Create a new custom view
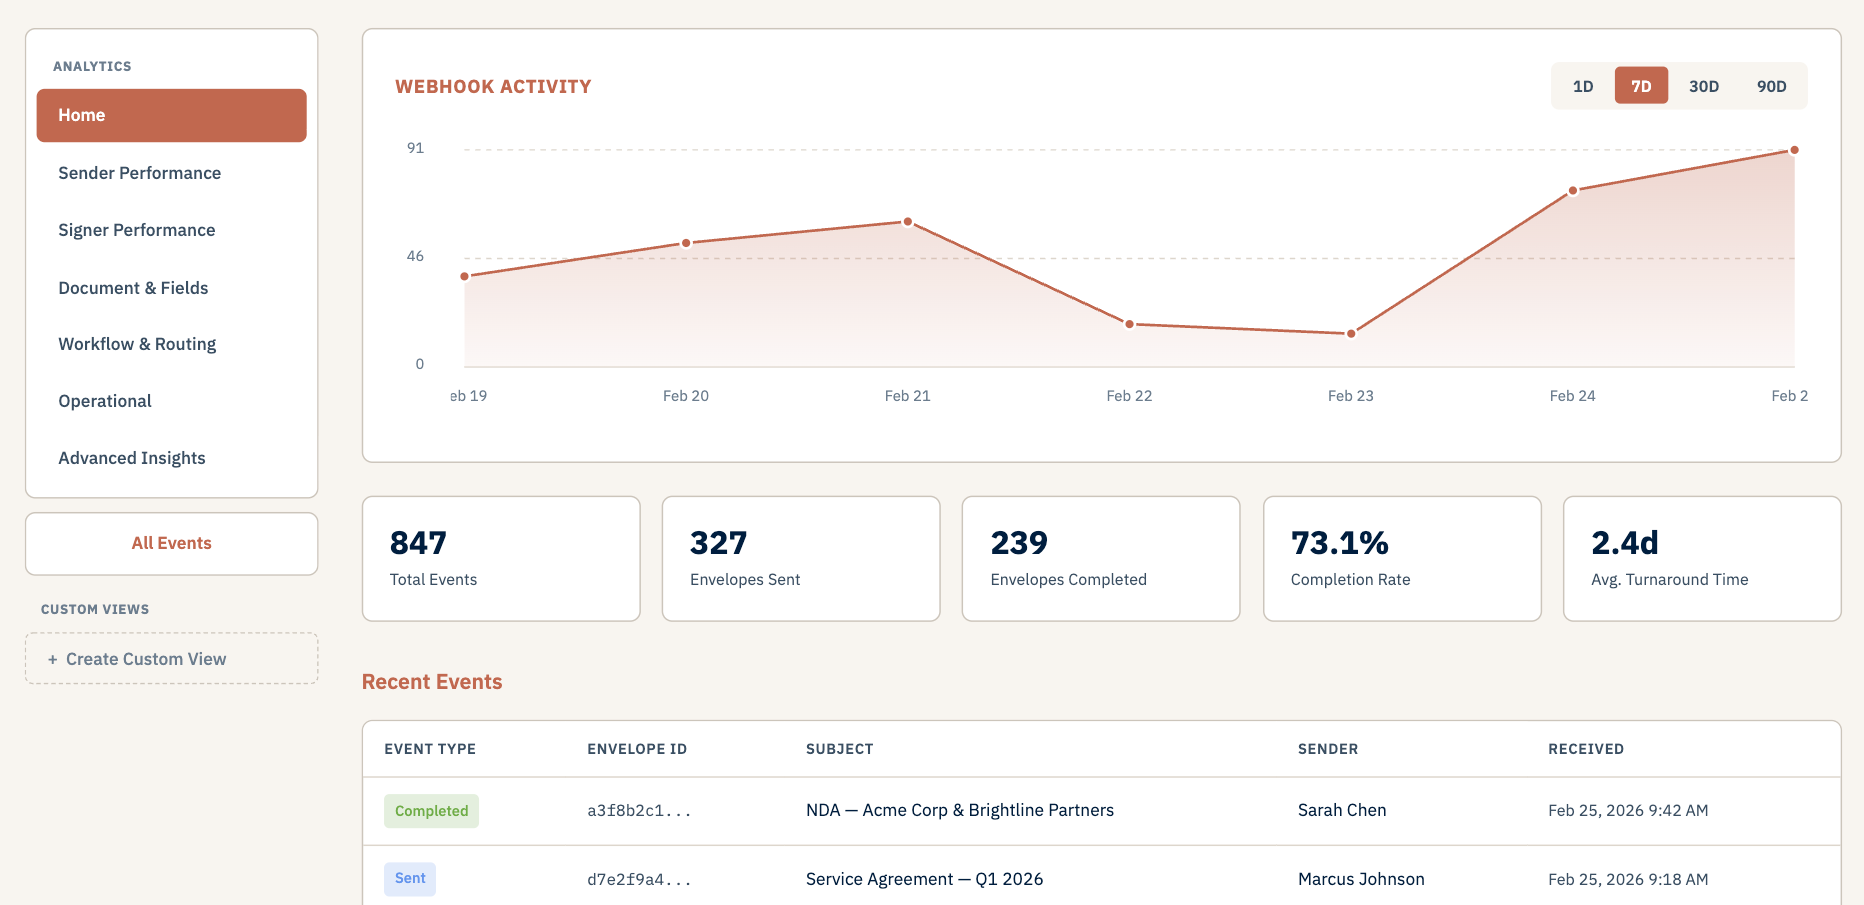 (x=171, y=658)
